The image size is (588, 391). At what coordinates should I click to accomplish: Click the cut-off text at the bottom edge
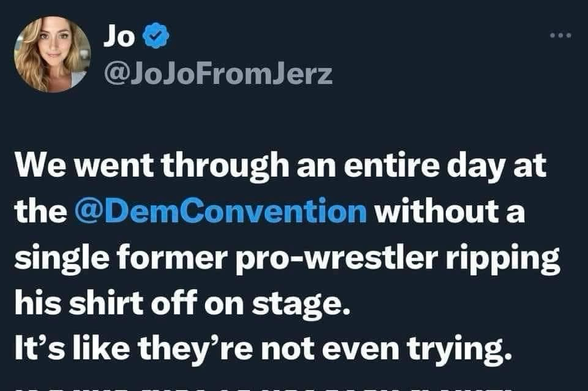(x=262, y=388)
